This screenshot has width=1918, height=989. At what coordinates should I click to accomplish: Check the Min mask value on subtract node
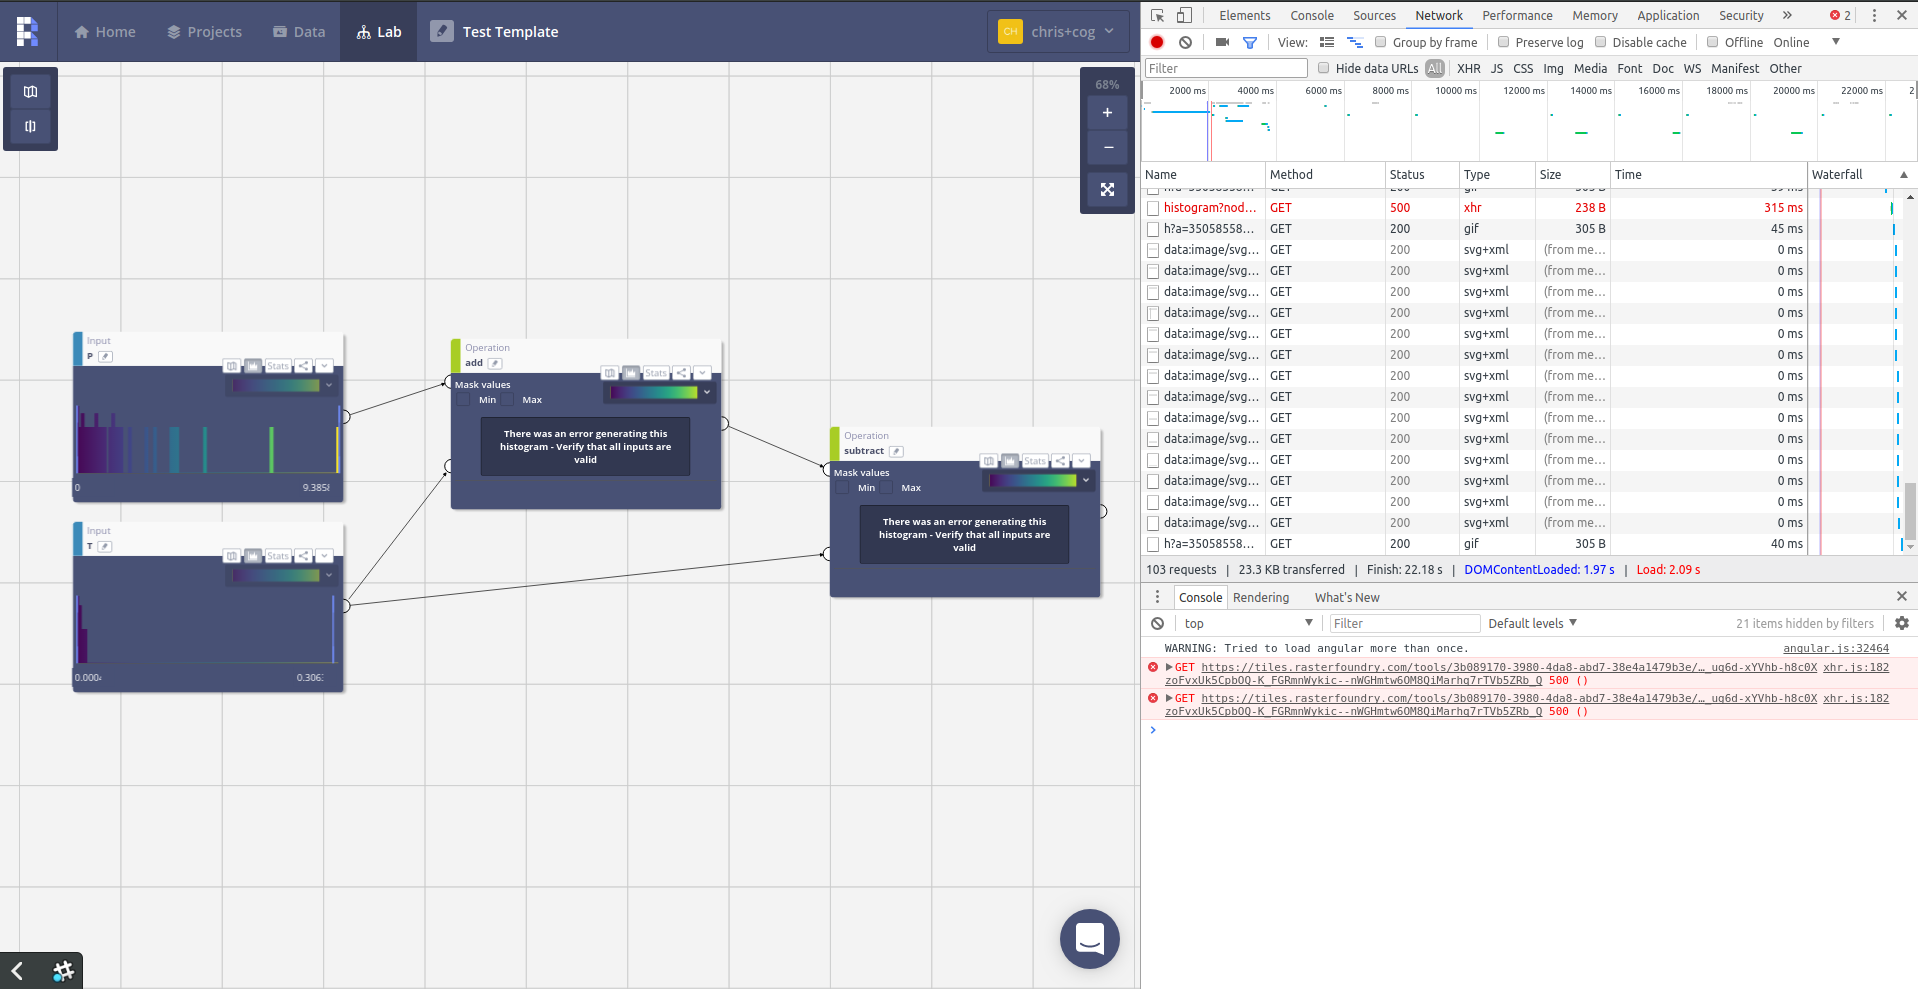(x=841, y=488)
